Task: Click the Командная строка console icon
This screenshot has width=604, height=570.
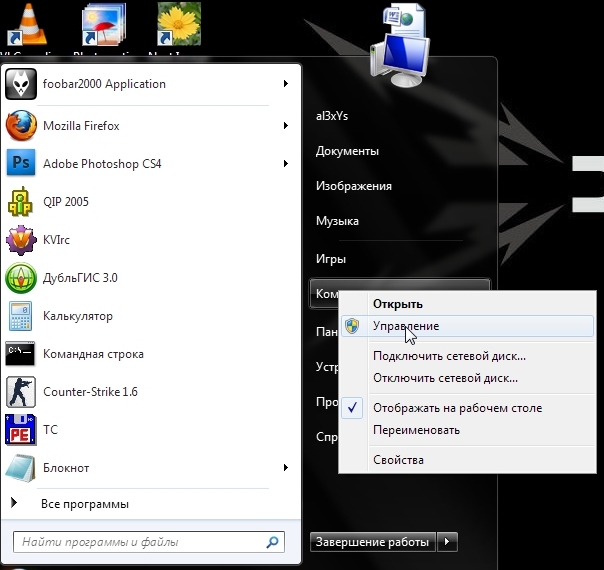Action: (20, 354)
